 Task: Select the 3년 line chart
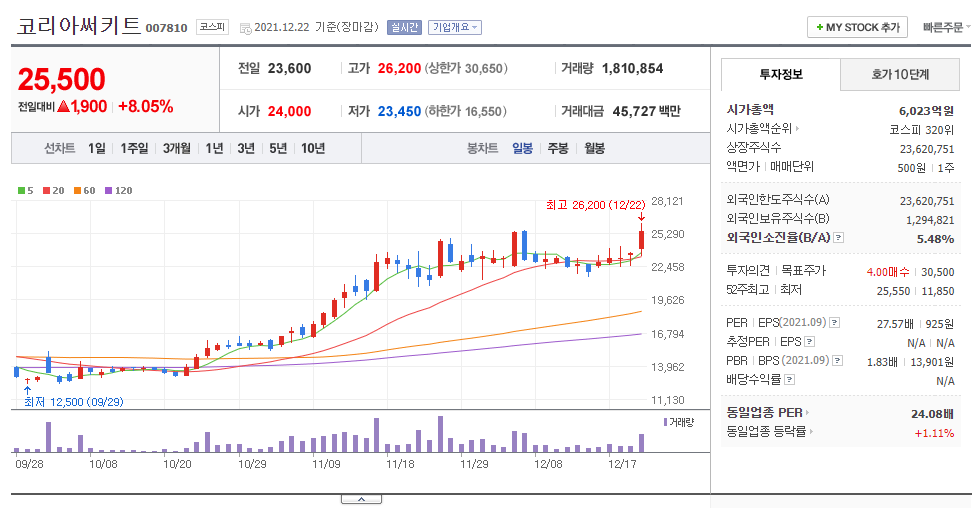(x=246, y=148)
